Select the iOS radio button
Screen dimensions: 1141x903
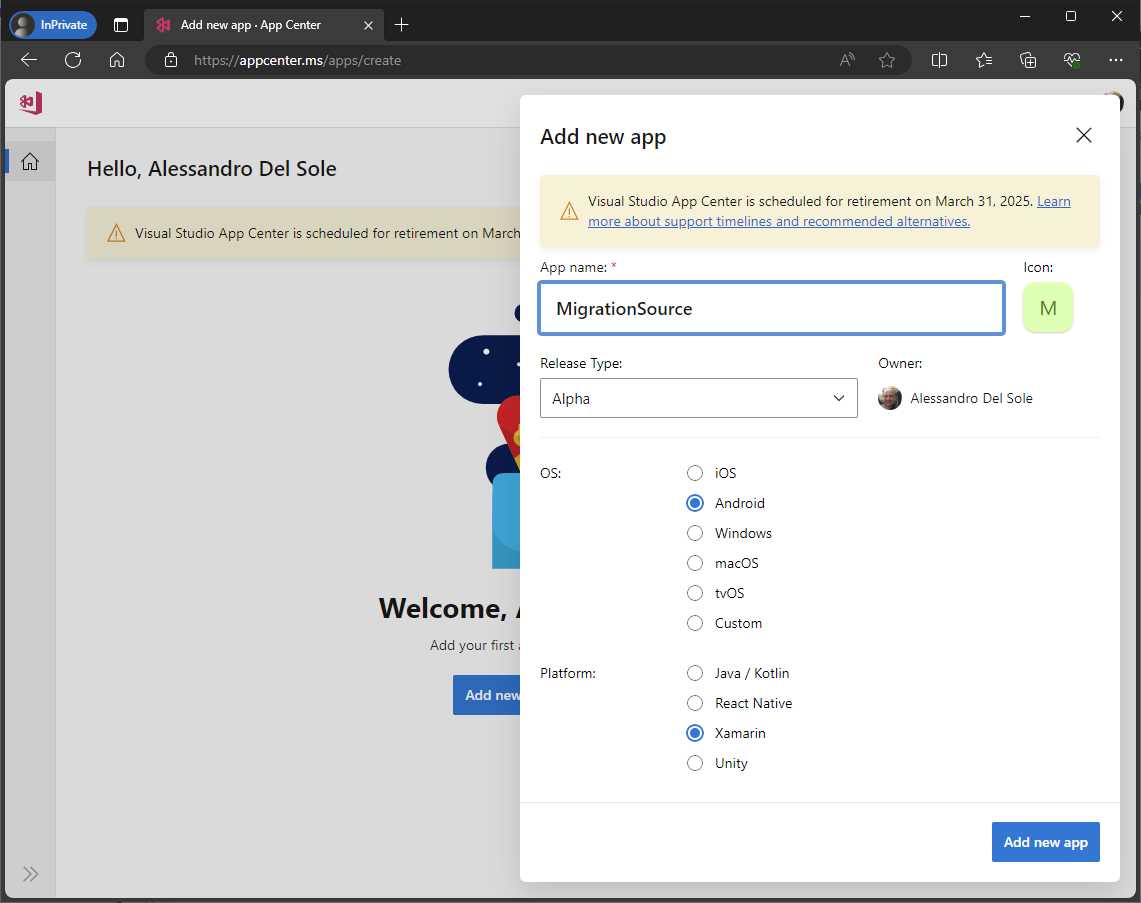(x=695, y=473)
